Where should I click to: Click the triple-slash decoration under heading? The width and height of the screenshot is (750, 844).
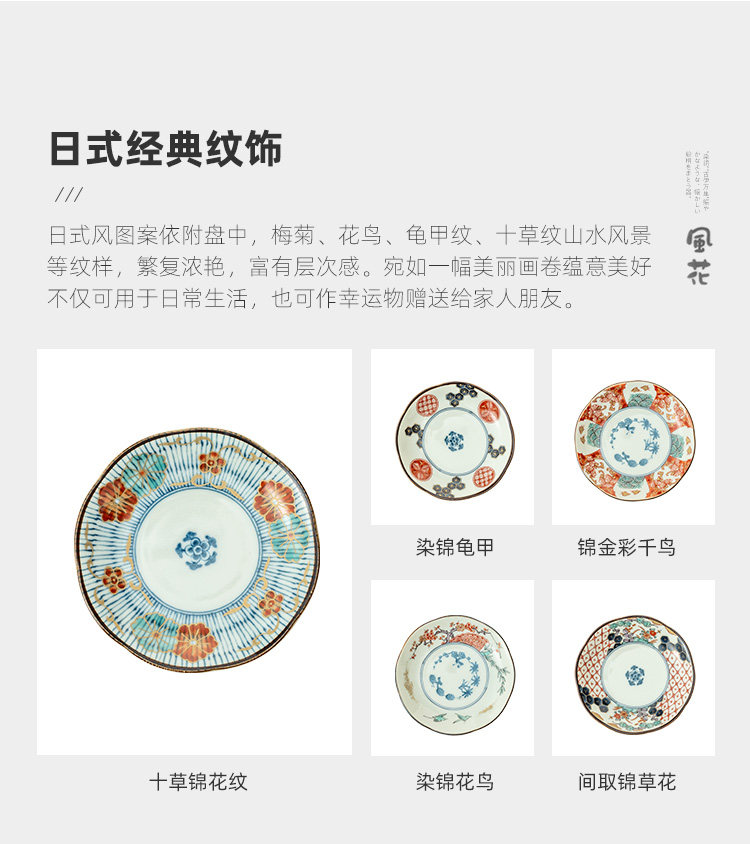69,194
